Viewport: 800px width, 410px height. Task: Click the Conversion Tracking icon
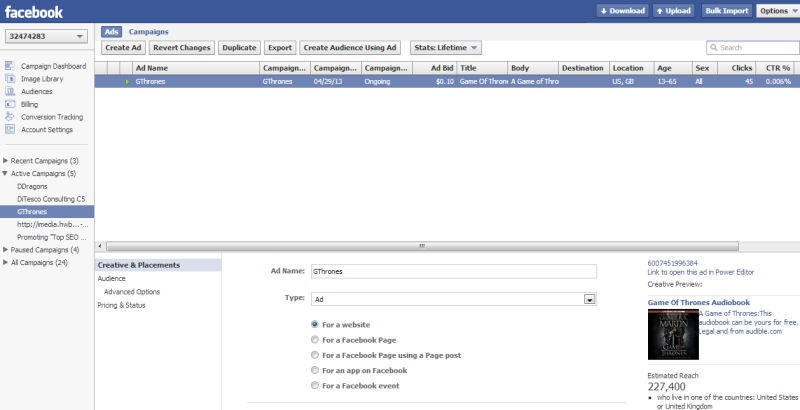point(10,117)
